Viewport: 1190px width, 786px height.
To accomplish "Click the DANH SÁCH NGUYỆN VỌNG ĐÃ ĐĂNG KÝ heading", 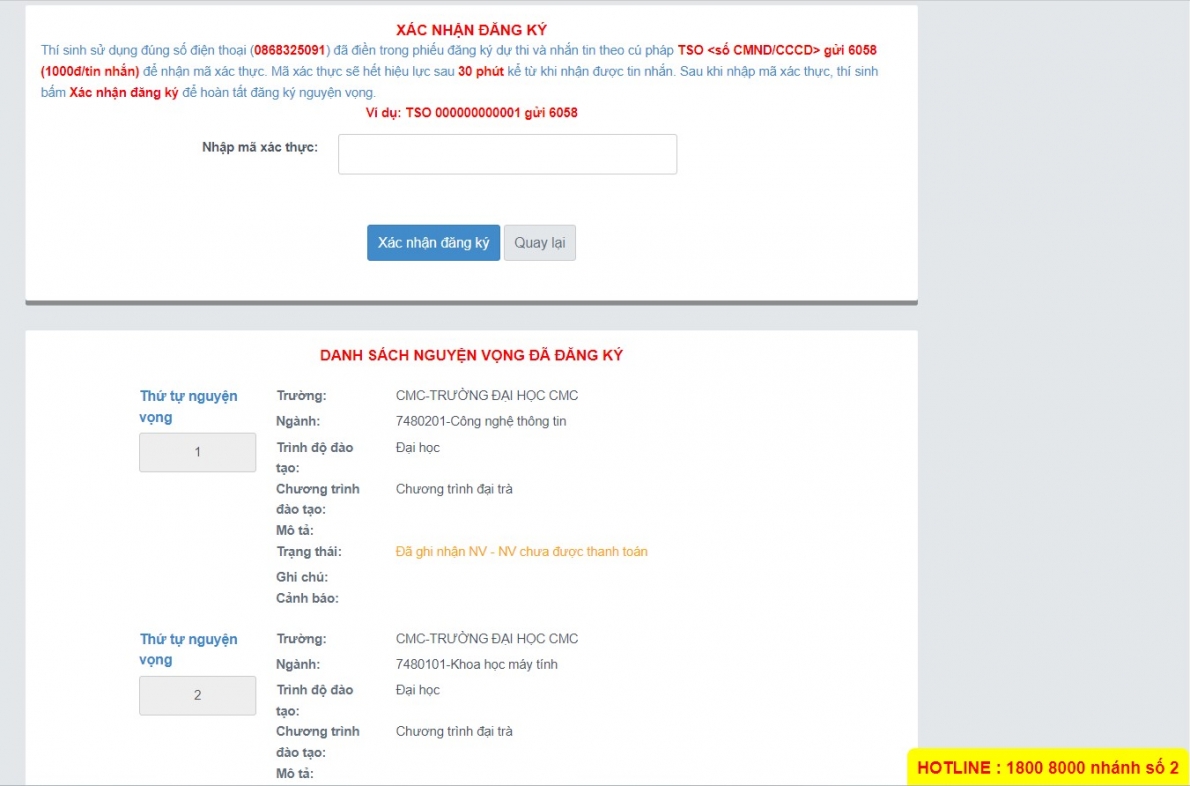I will [471, 355].
